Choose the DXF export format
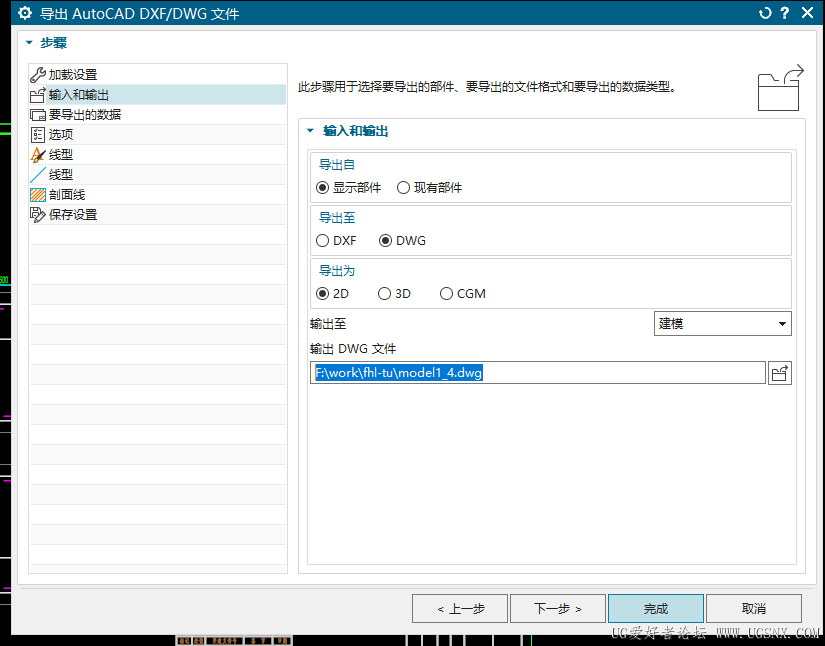 point(323,241)
